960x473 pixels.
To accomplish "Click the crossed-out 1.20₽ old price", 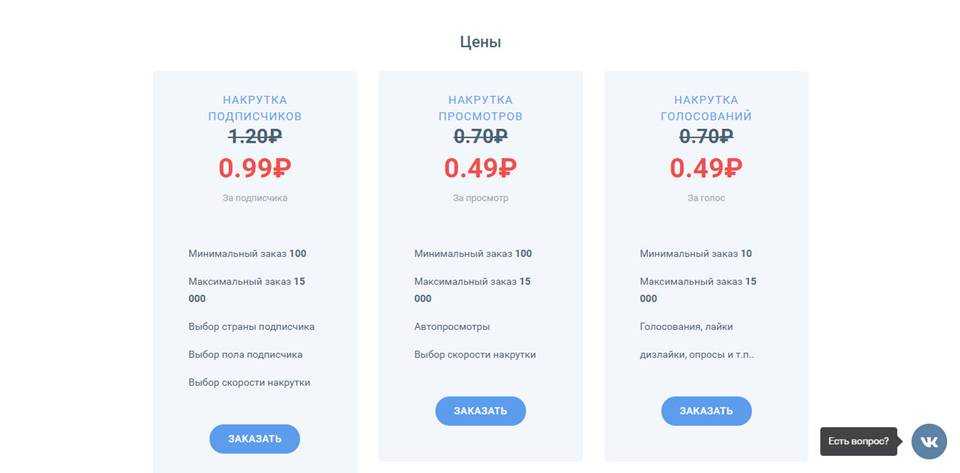I will [254, 136].
